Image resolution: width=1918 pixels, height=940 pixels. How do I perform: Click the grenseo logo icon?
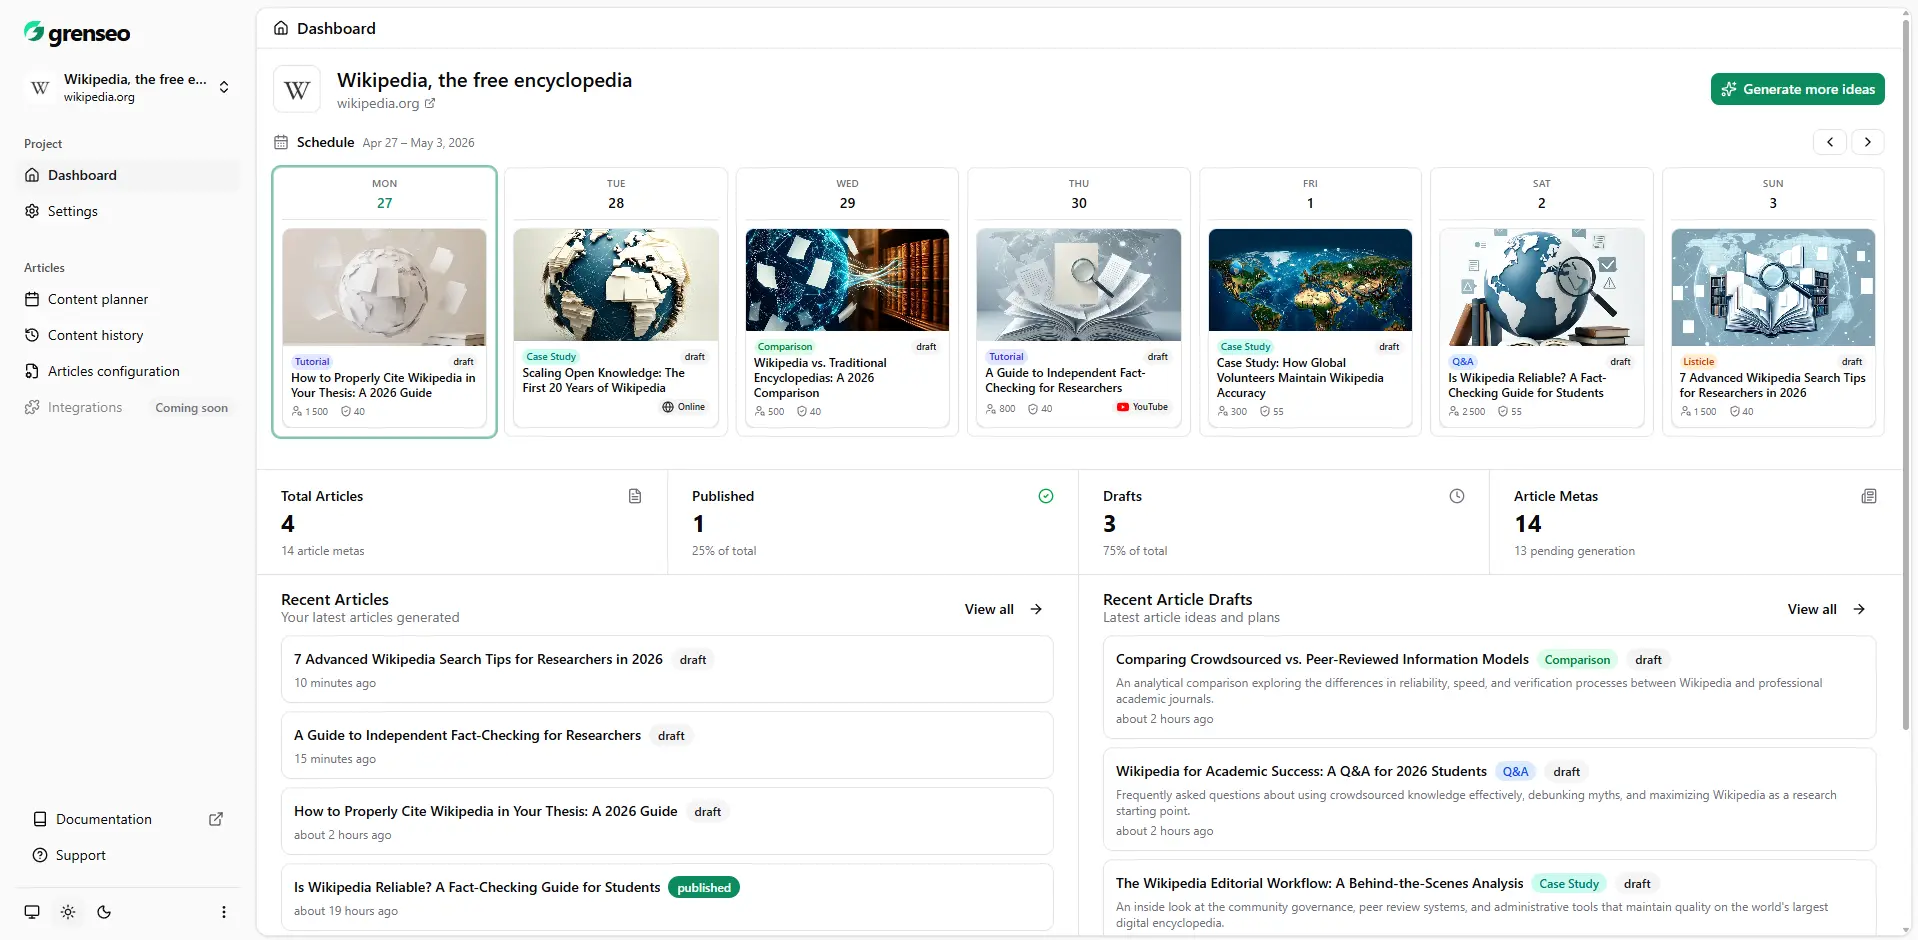point(34,32)
